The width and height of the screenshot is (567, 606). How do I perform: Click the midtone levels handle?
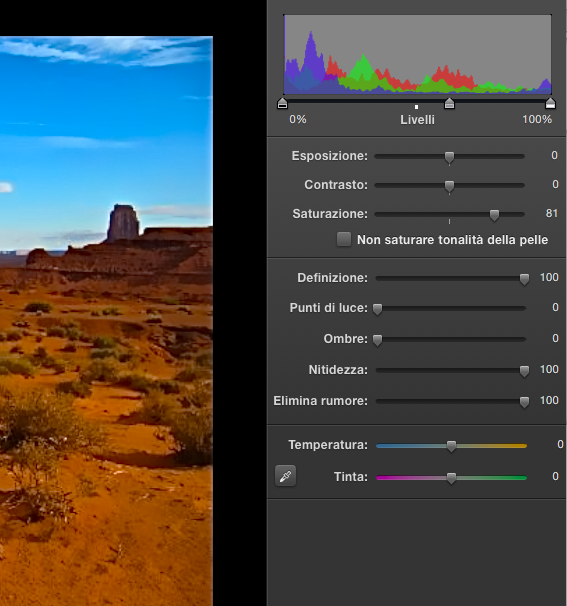449,103
